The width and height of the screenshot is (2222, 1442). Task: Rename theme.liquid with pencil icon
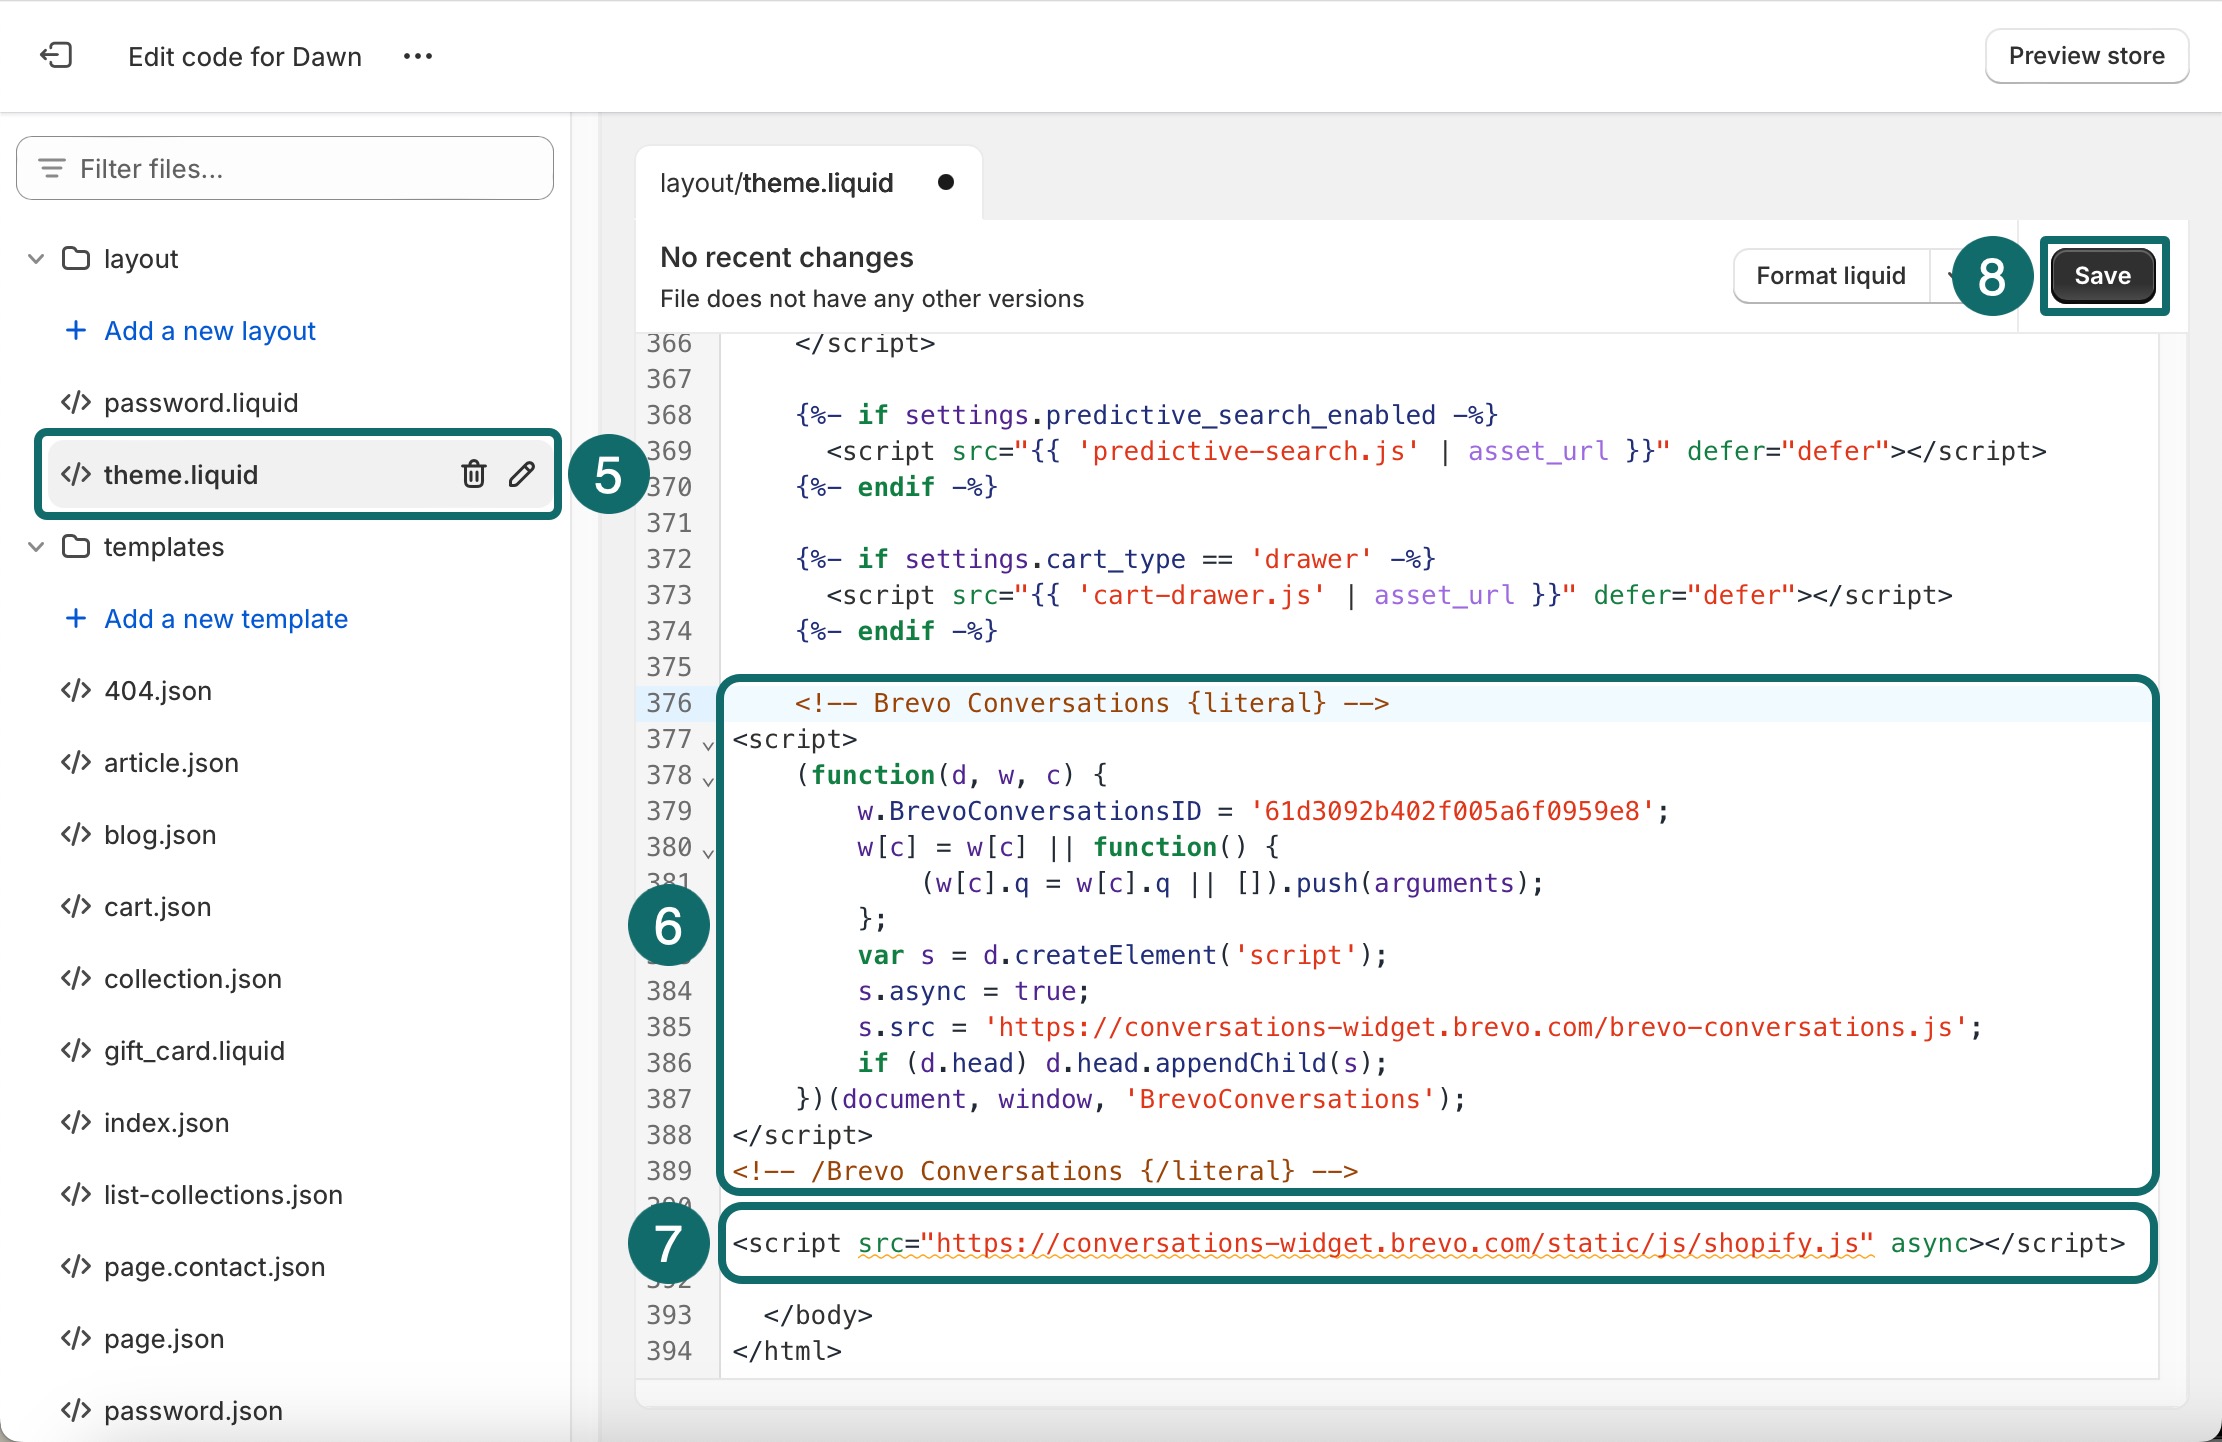coord(522,474)
